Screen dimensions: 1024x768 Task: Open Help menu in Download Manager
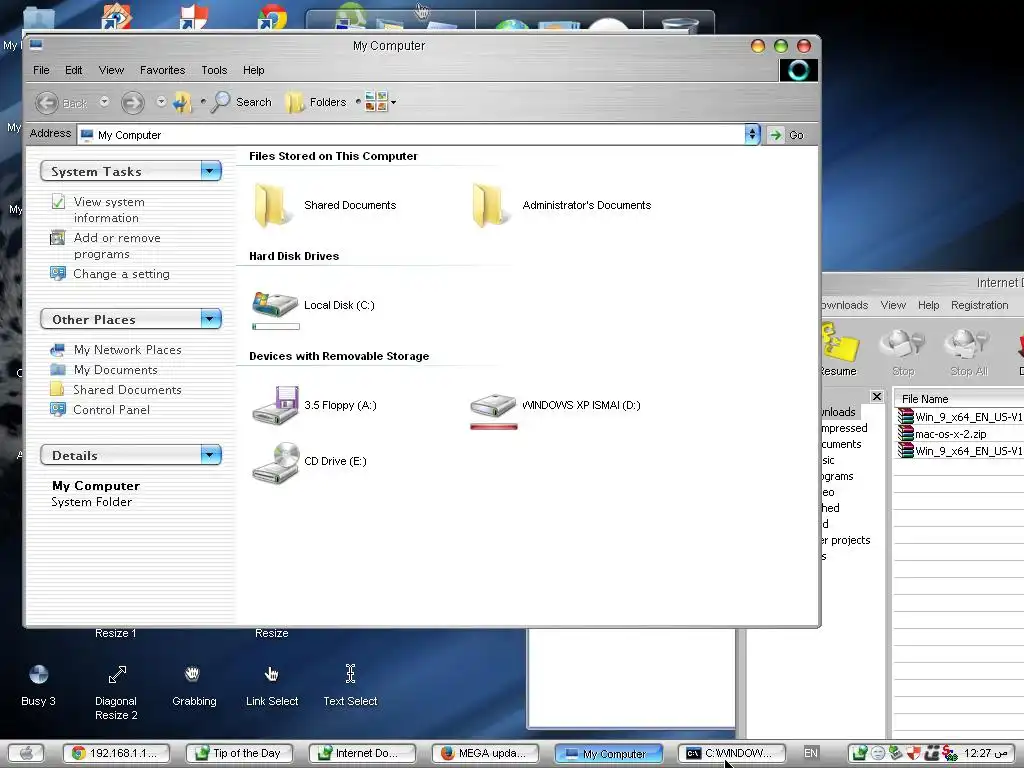pos(928,305)
